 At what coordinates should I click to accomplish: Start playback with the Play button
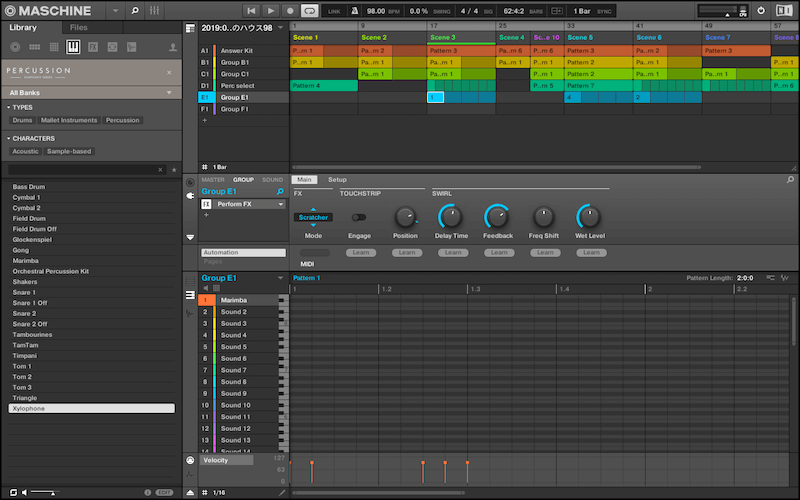(271, 11)
